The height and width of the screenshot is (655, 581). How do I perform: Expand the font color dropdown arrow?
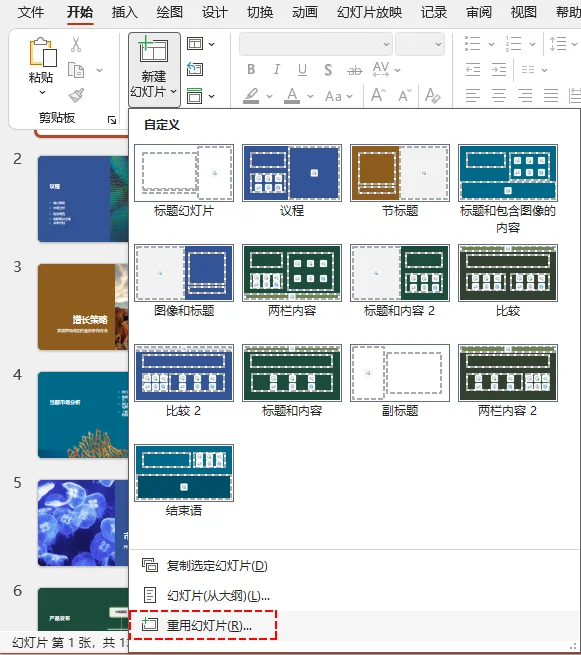[310, 96]
